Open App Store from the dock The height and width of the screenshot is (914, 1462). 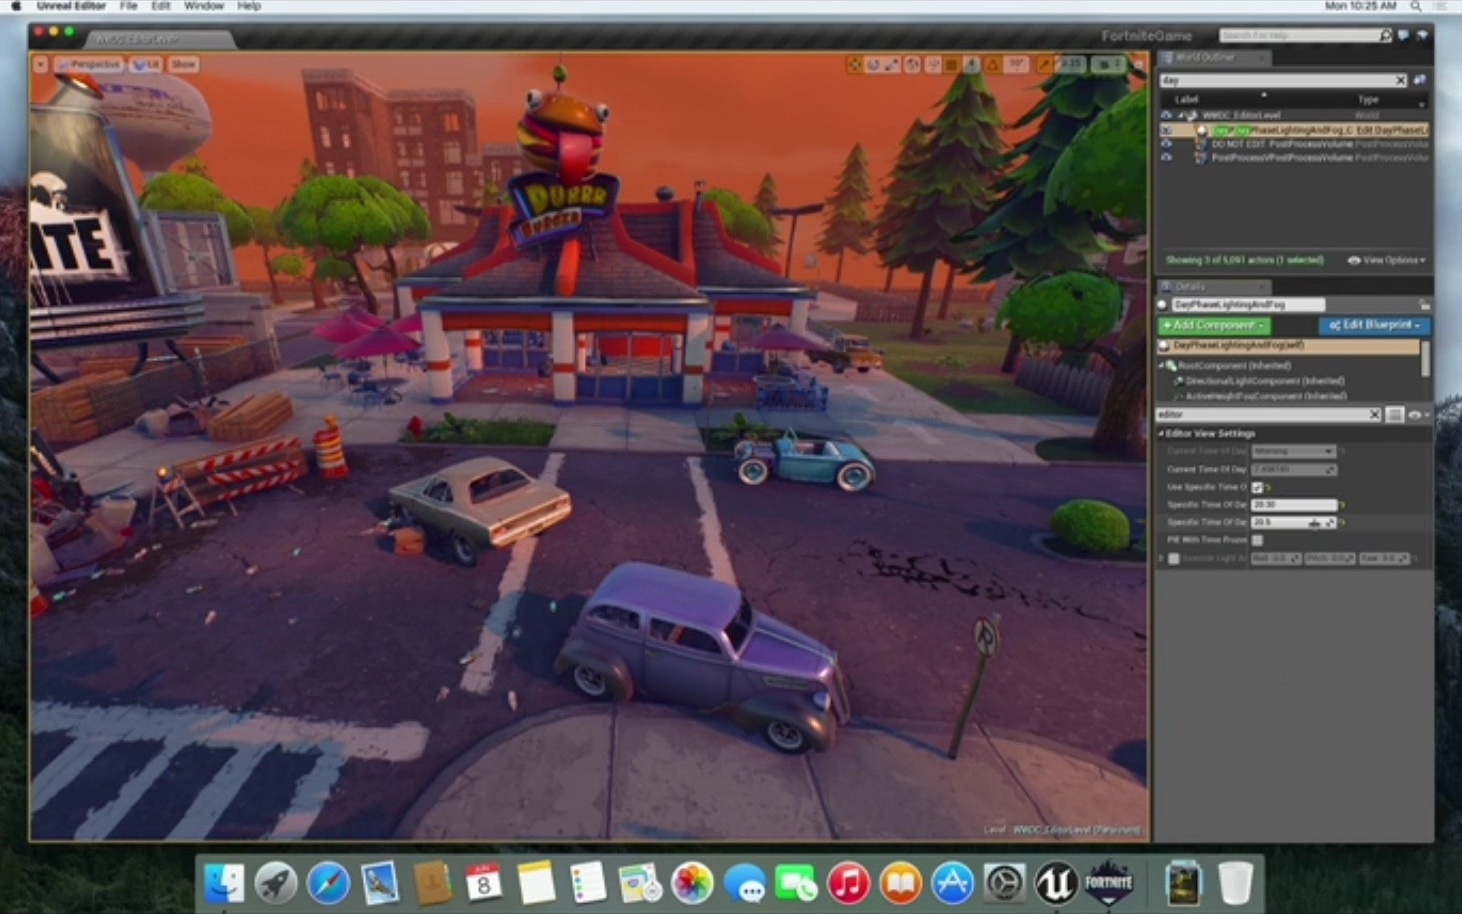point(951,883)
